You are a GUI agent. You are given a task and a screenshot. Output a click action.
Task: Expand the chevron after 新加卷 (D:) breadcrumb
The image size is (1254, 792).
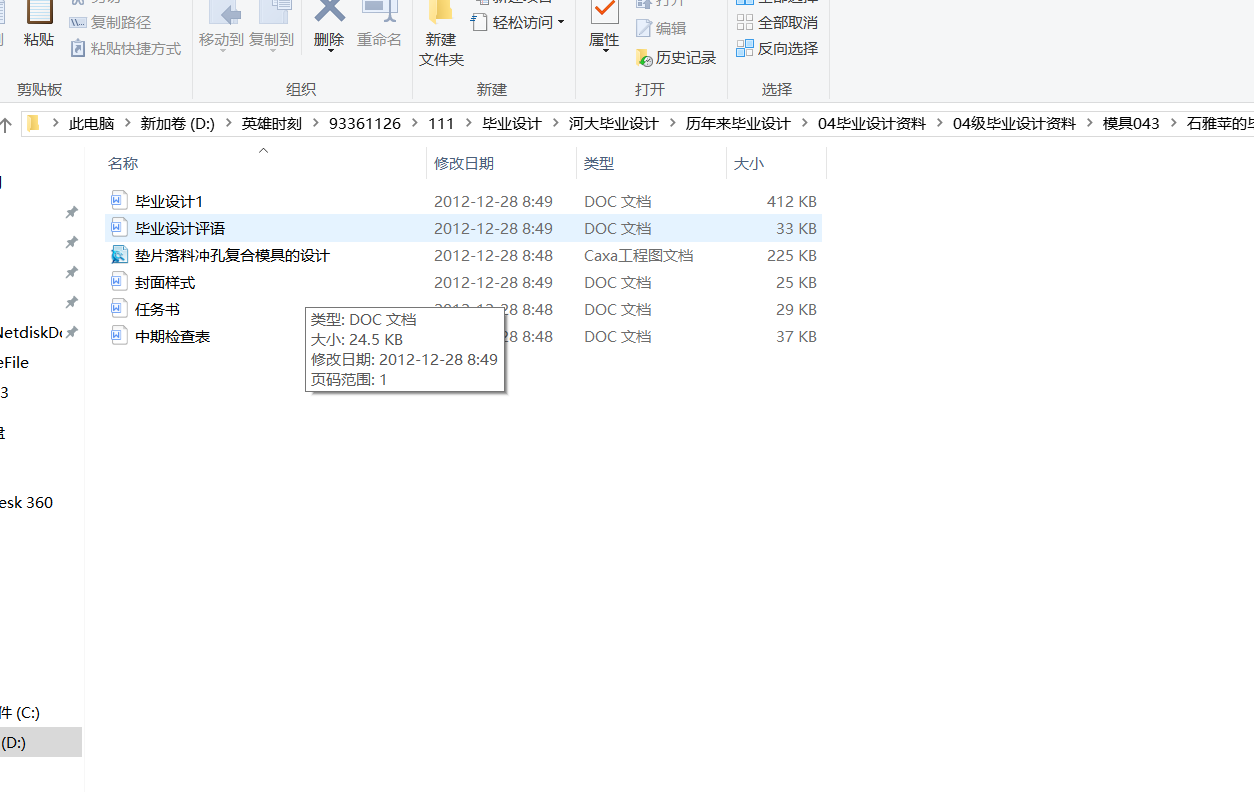pyautogui.click(x=228, y=124)
